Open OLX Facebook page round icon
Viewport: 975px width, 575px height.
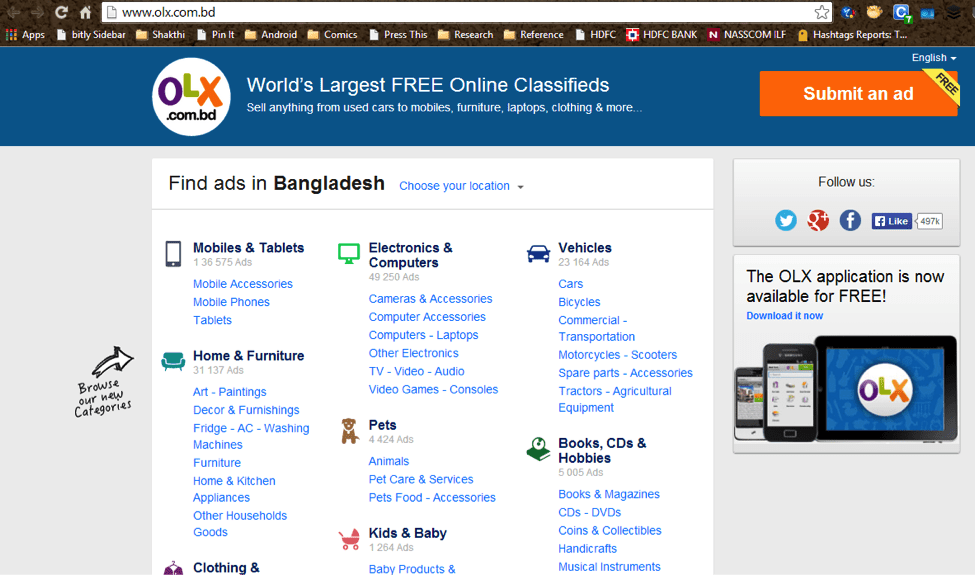pyautogui.click(x=850, y=220)
